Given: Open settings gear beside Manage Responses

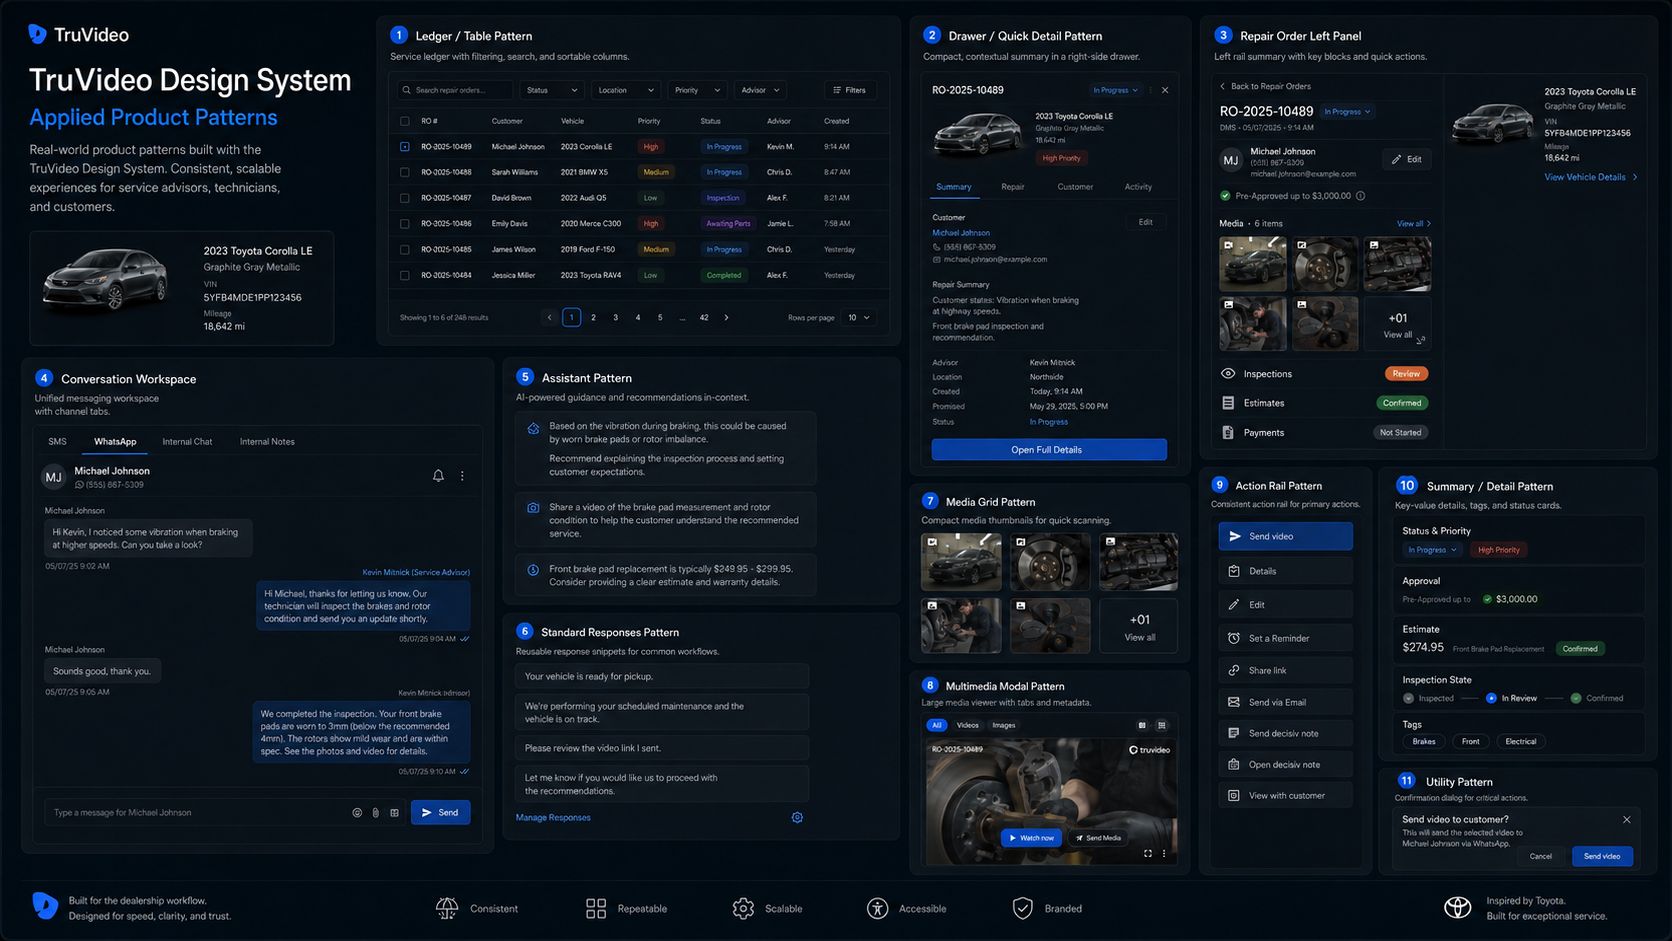Looking at the screenshot, I should (x=797, y=818).
